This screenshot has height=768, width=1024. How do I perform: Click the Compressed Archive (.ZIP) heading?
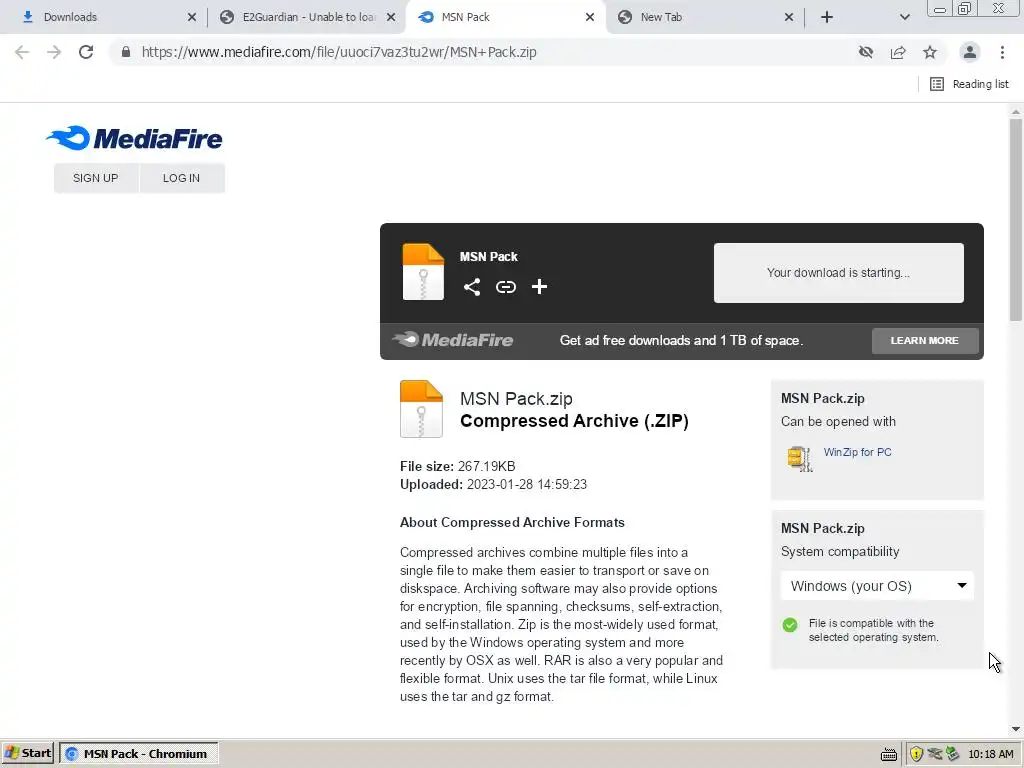pyautogui.click(x=574, y=421)
